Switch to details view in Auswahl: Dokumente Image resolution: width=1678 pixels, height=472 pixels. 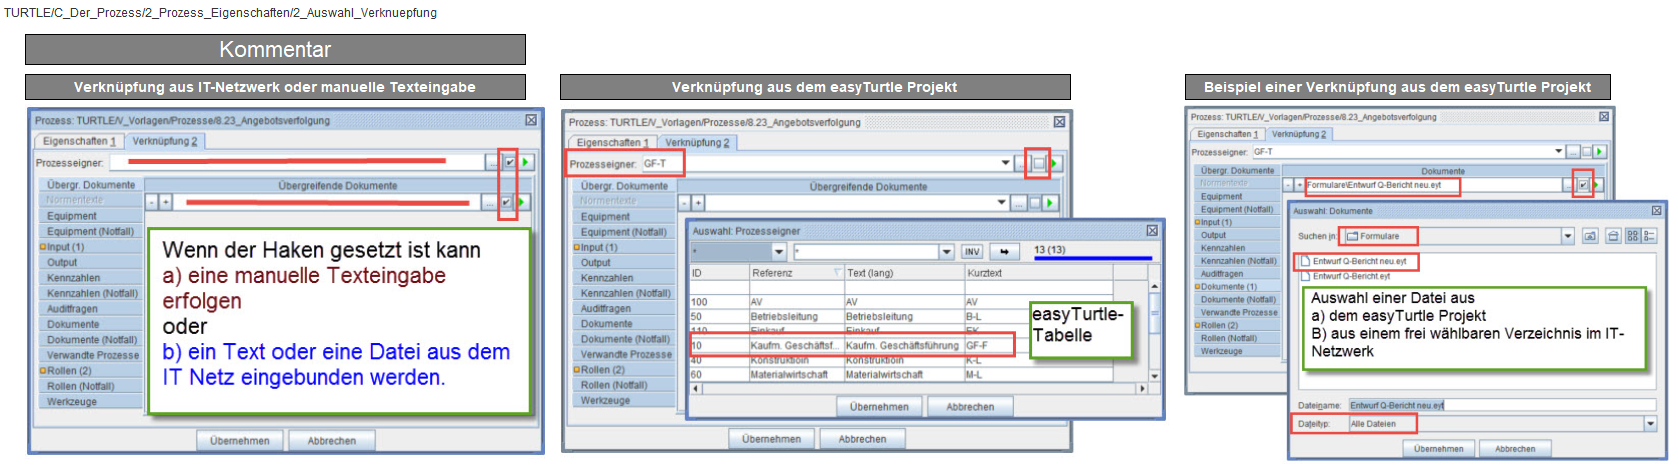[x=1649, y=237]
